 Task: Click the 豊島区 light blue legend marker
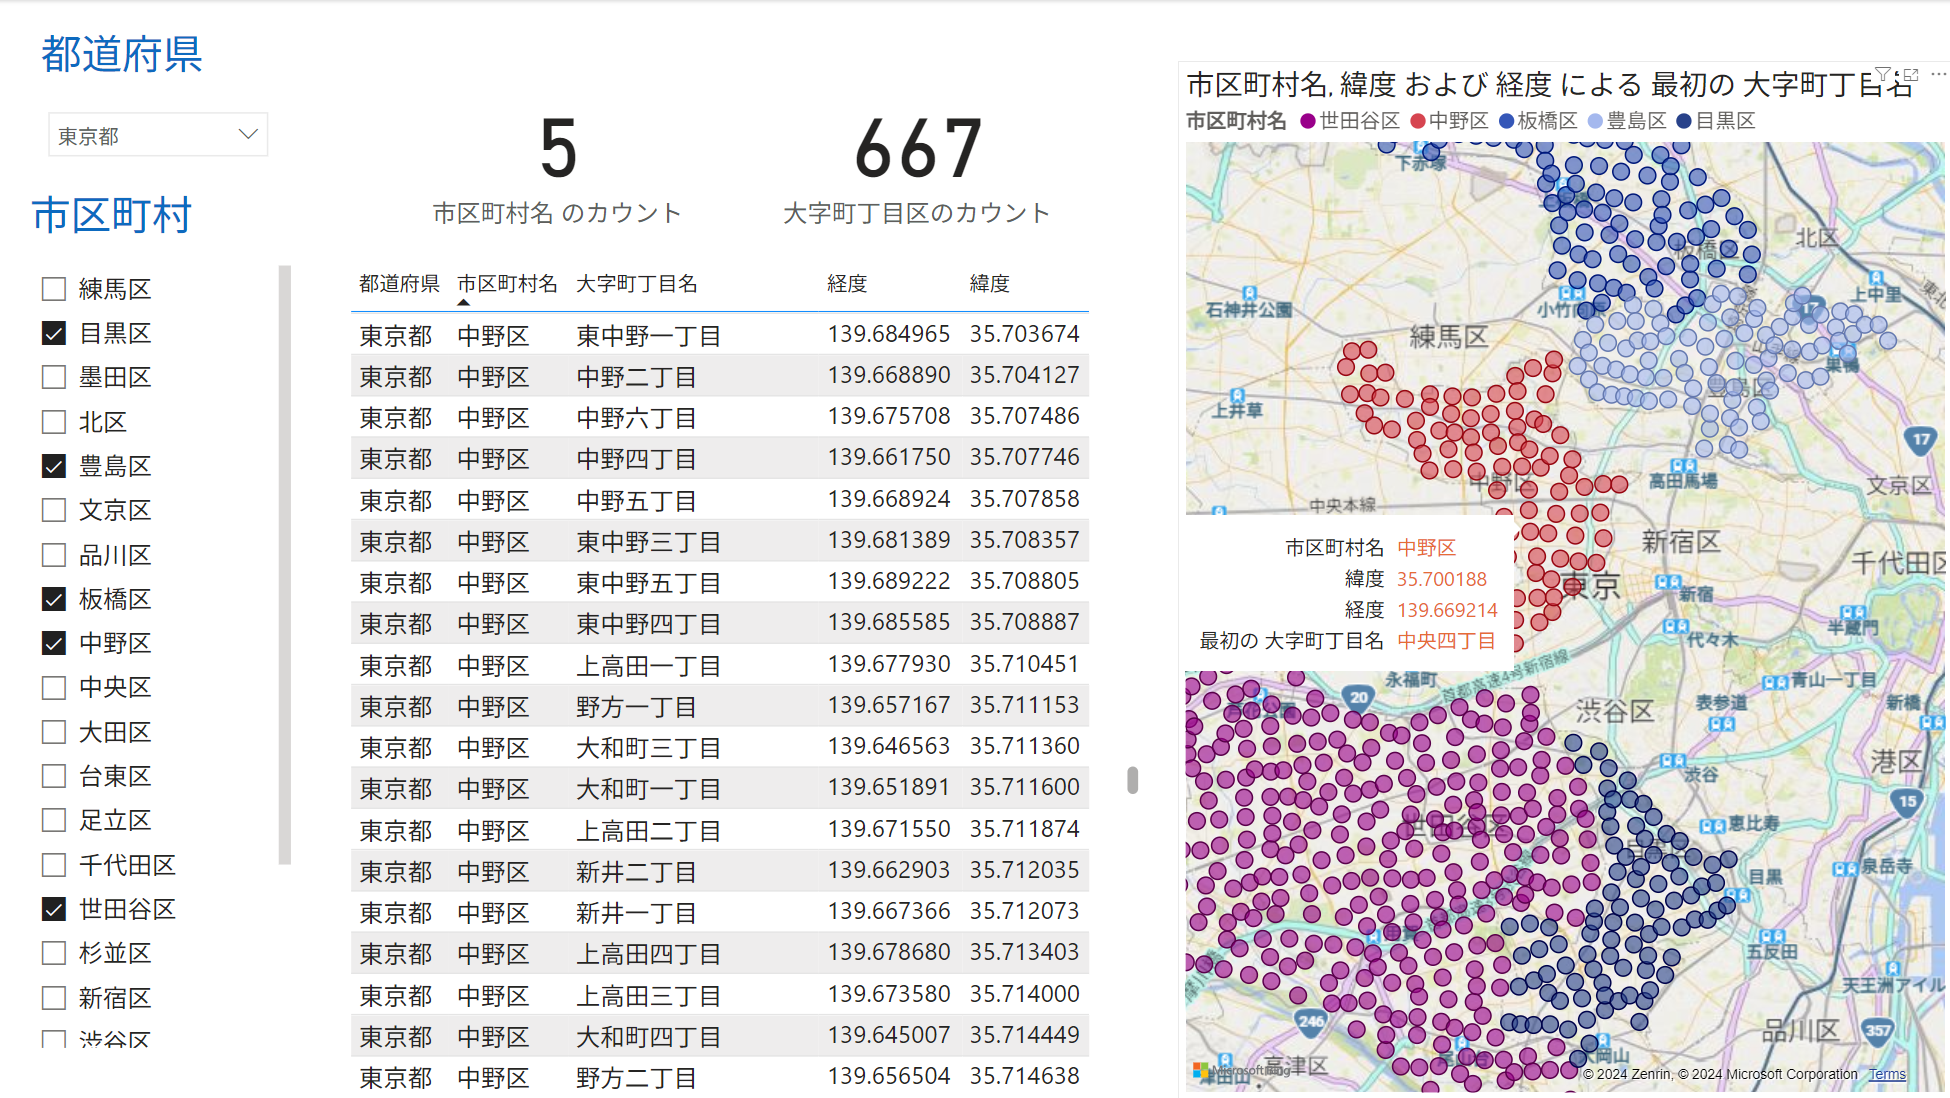point(1595,121)
